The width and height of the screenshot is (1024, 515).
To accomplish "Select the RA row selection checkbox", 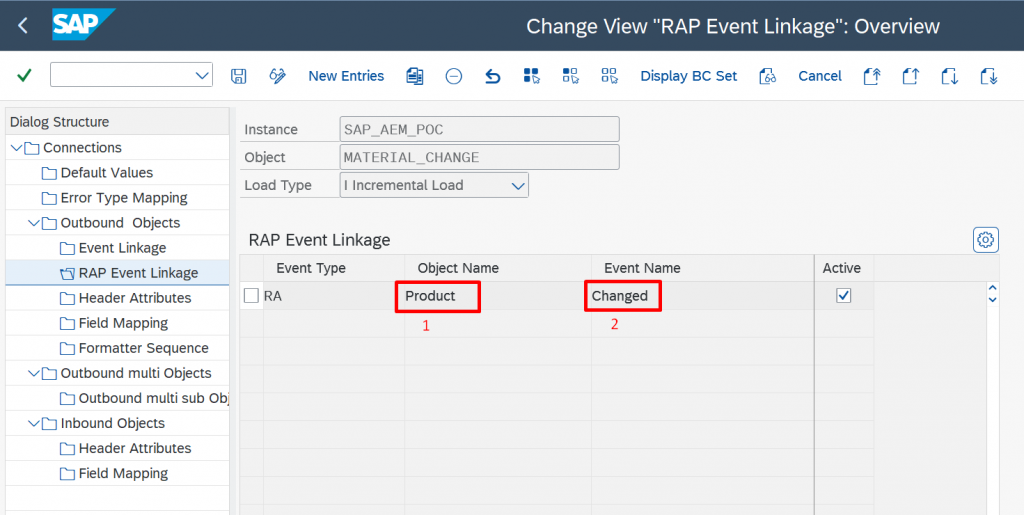I will (x=252, y=296).
